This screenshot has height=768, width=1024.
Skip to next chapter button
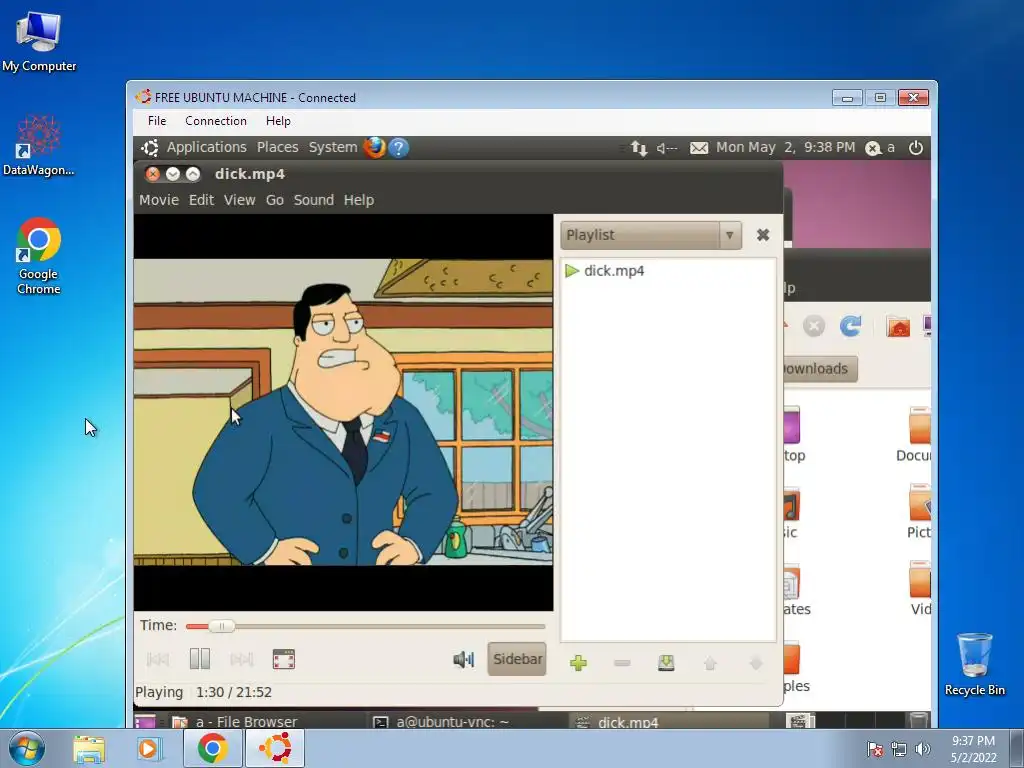pyautogui.click(x=242, y=660)
